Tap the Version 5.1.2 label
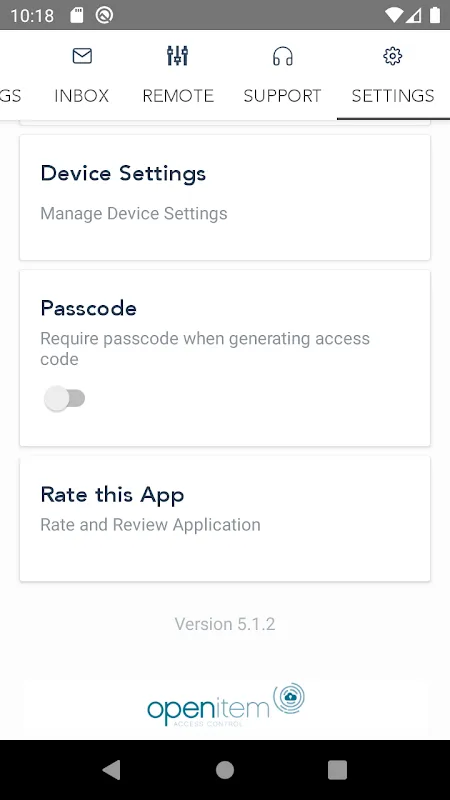The width and height of the screenshot is (450, 800). (225, 624)
